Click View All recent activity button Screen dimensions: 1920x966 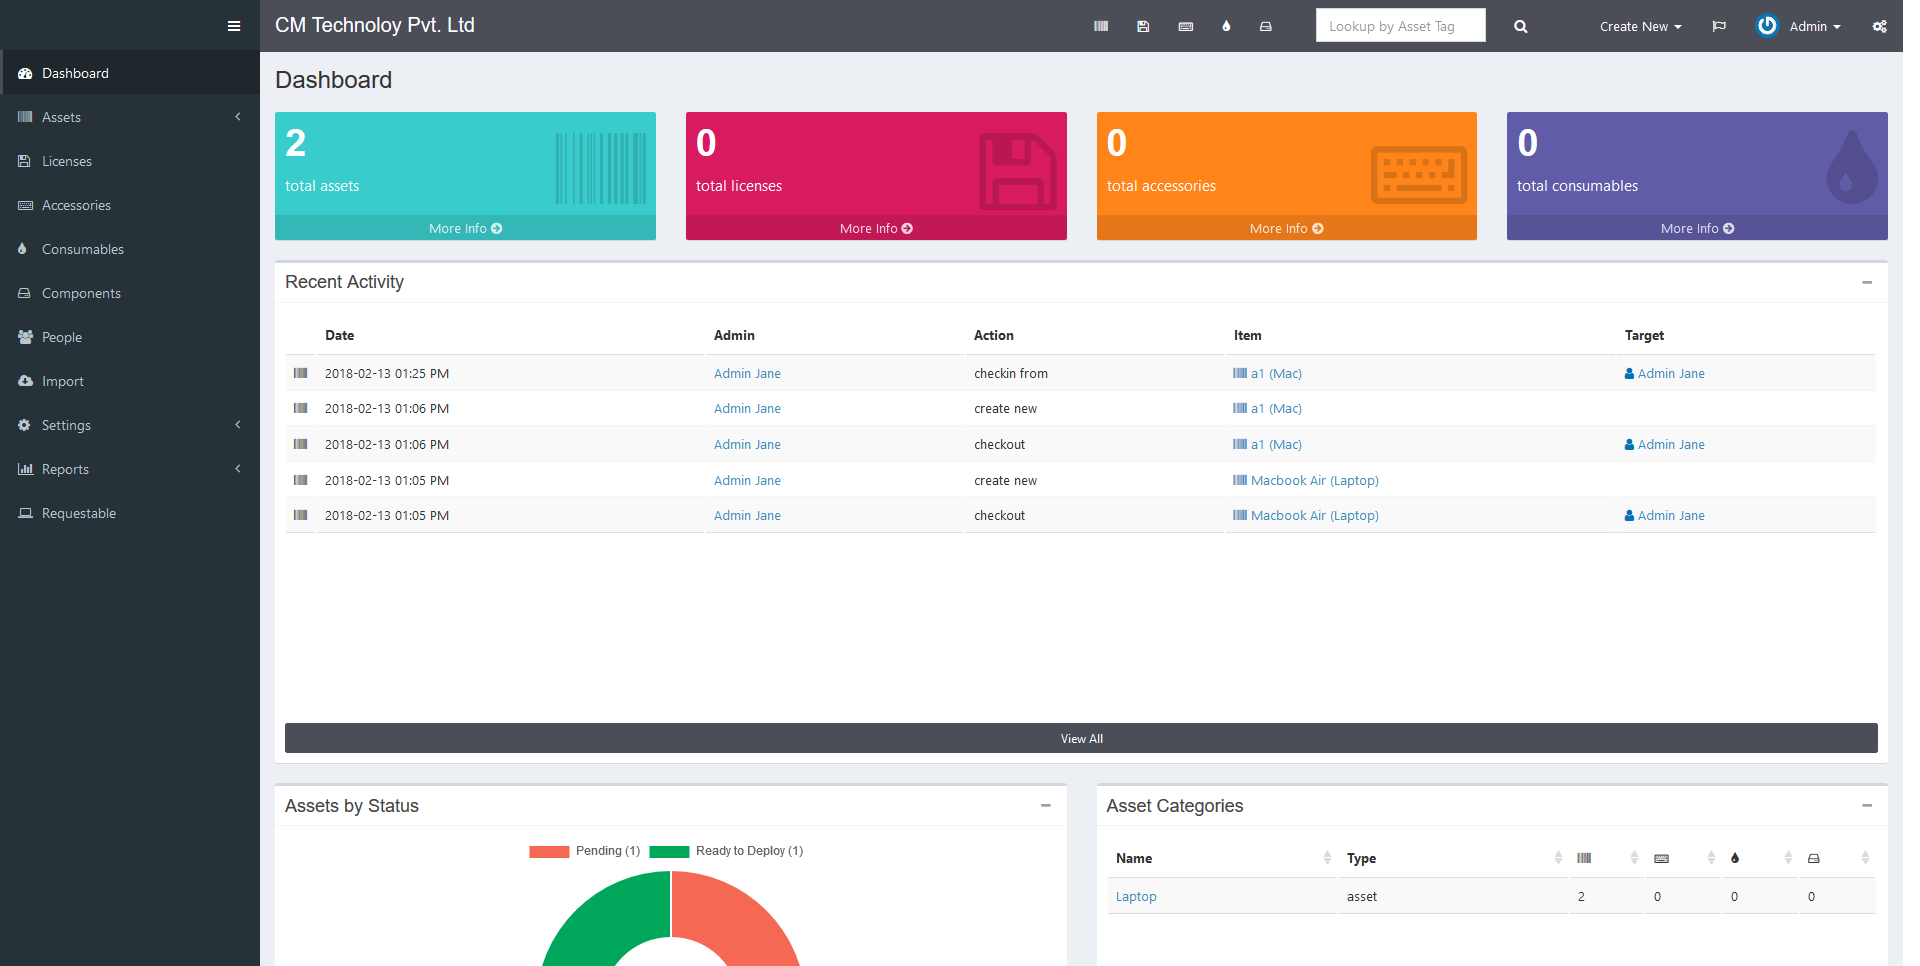click(x=1081, y=738)
